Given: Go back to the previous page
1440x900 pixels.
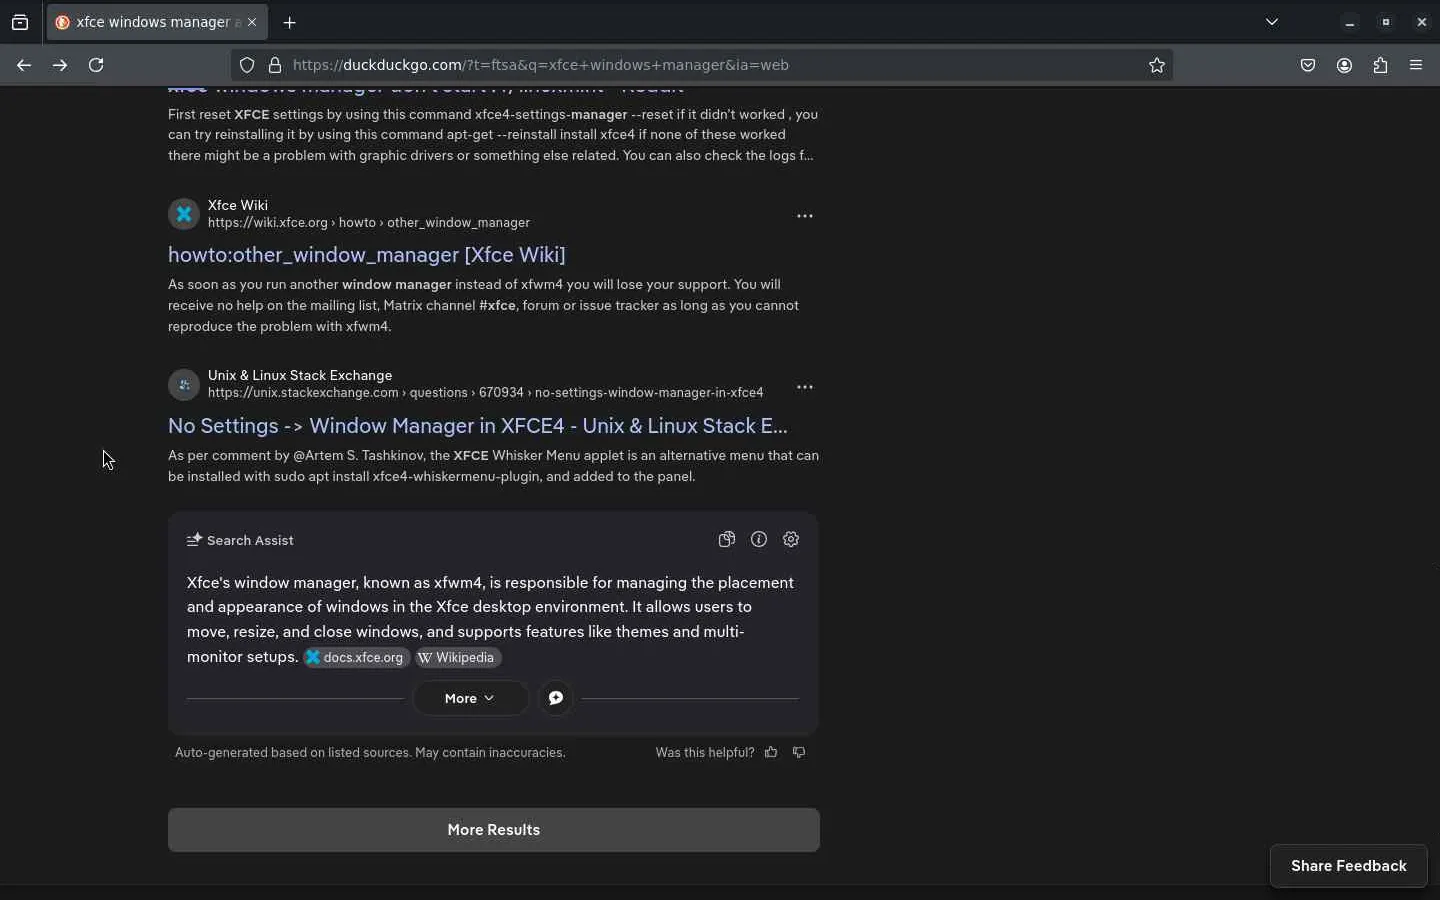Looking at the screenshot, I should coord(24,65).
